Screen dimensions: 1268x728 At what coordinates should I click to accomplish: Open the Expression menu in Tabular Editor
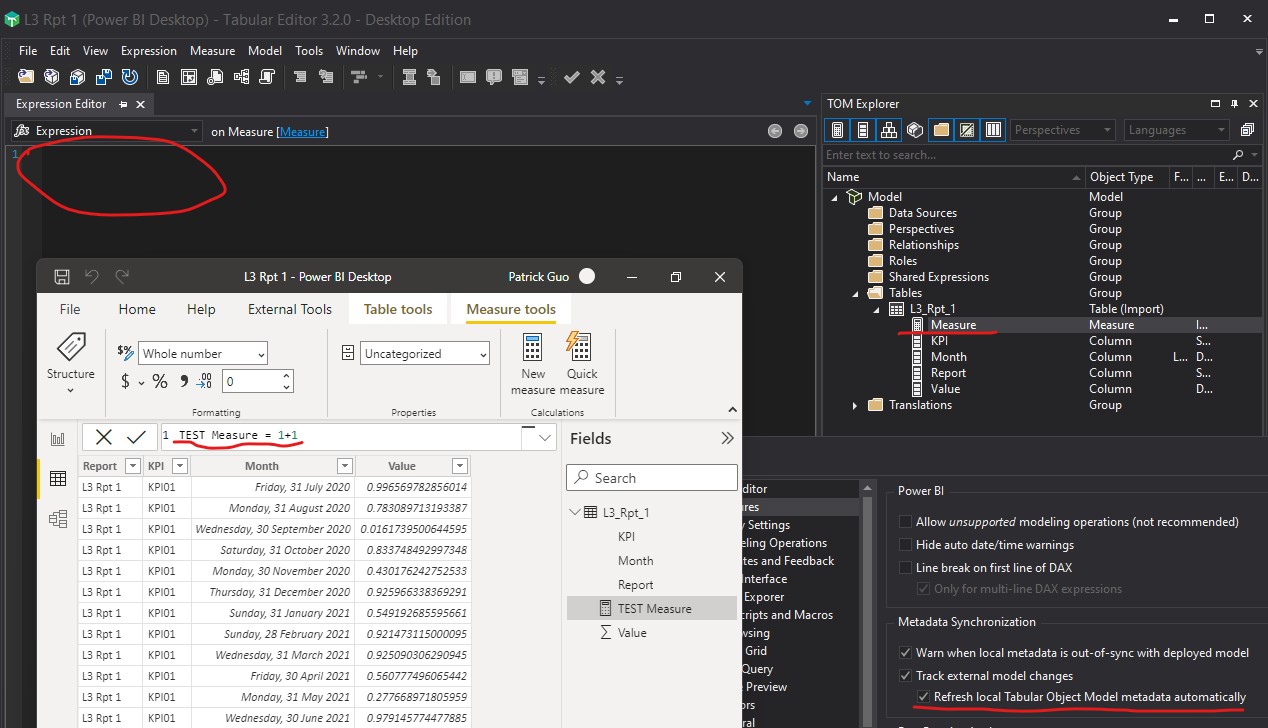click(x=148, y=50)
